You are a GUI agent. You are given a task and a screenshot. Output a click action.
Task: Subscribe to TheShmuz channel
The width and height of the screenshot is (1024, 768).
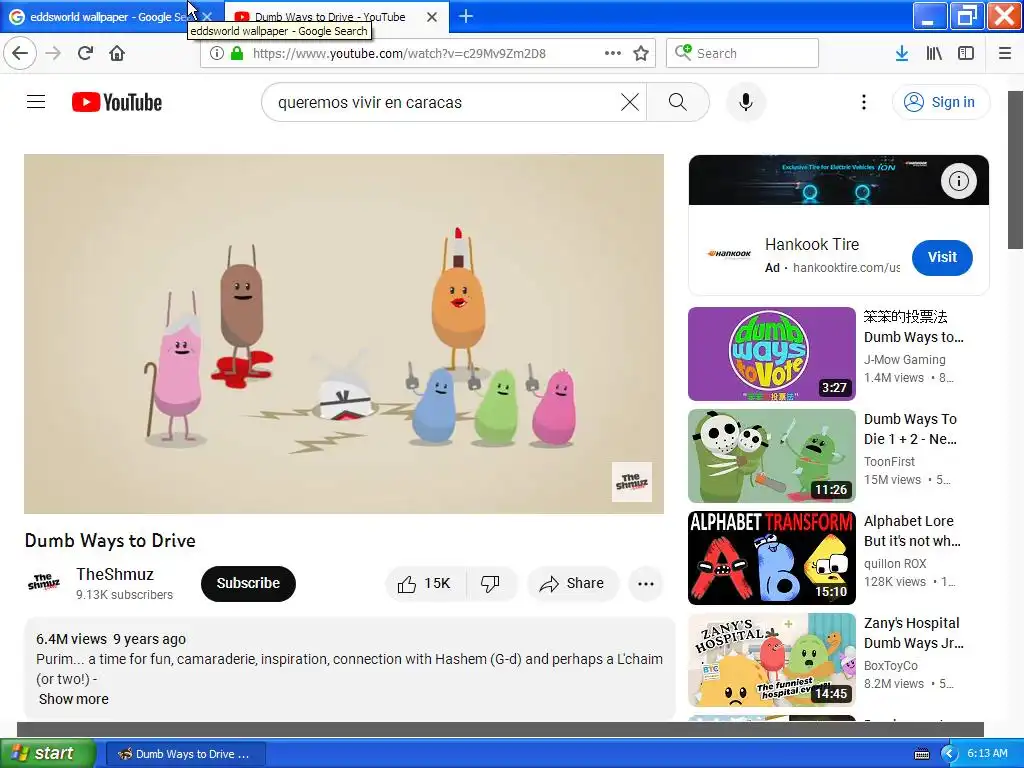248,583
